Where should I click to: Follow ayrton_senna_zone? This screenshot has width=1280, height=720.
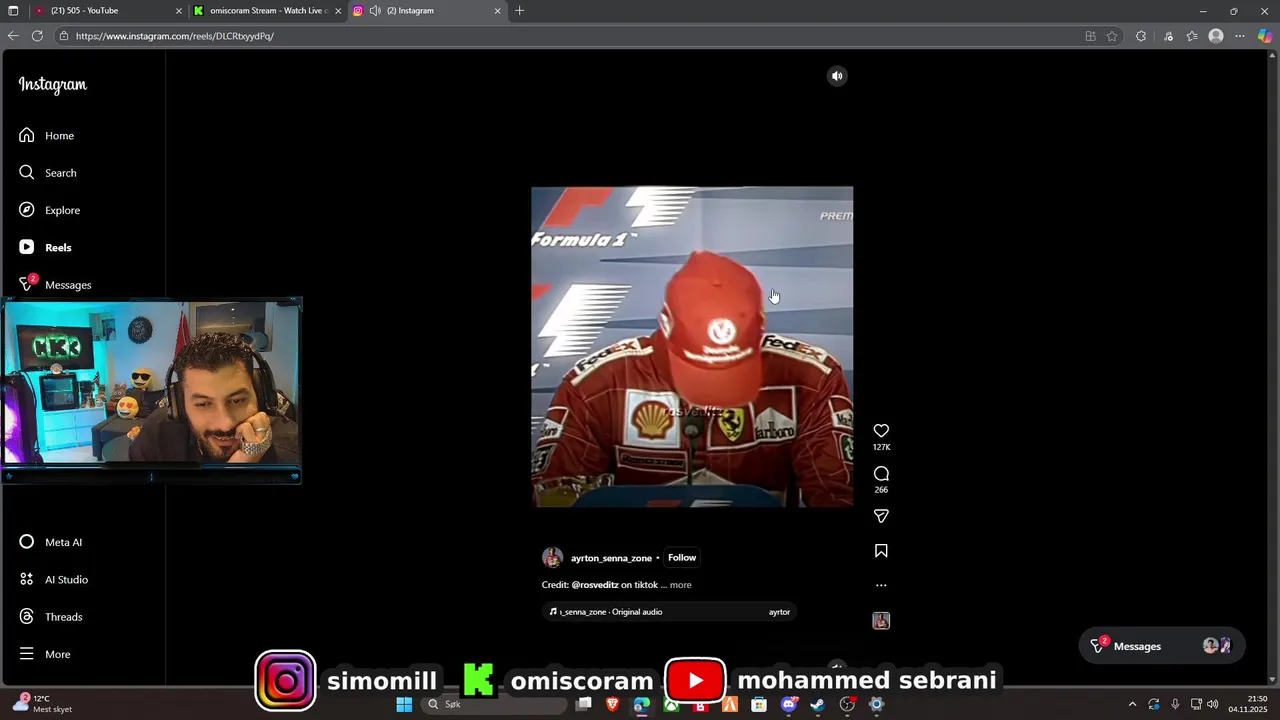[x=682, y=558]
